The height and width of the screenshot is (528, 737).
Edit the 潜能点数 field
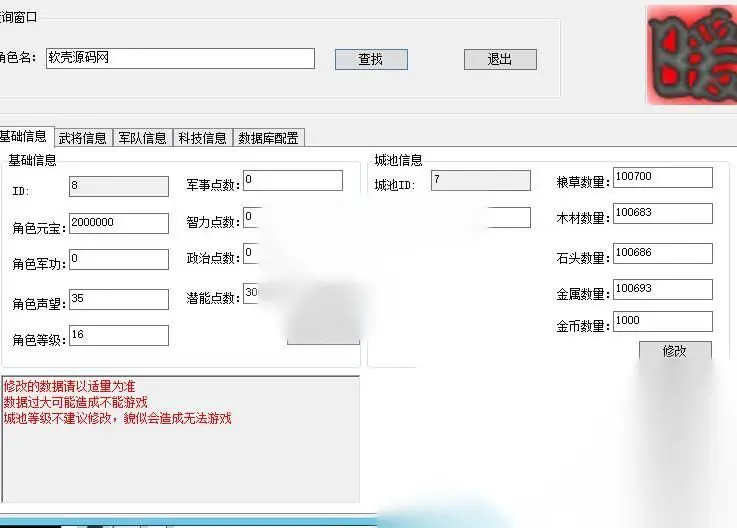click(x=251, y=293)
